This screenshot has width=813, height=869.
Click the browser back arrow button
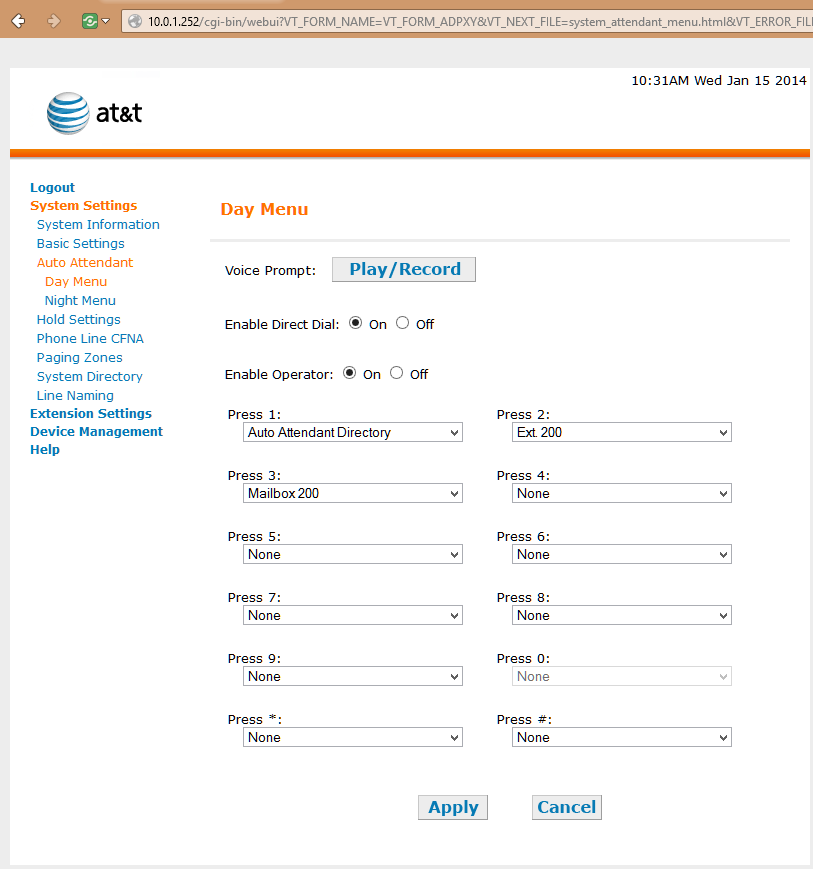[18, 20]
